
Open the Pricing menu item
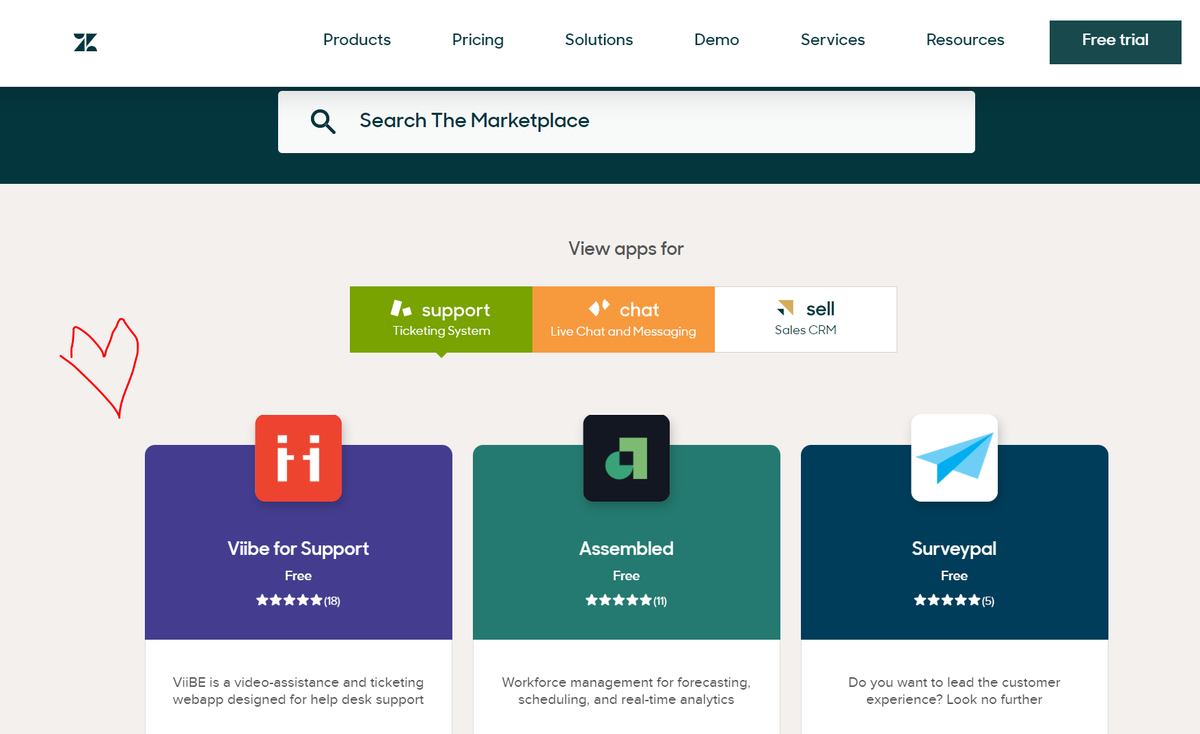point(478,40)
